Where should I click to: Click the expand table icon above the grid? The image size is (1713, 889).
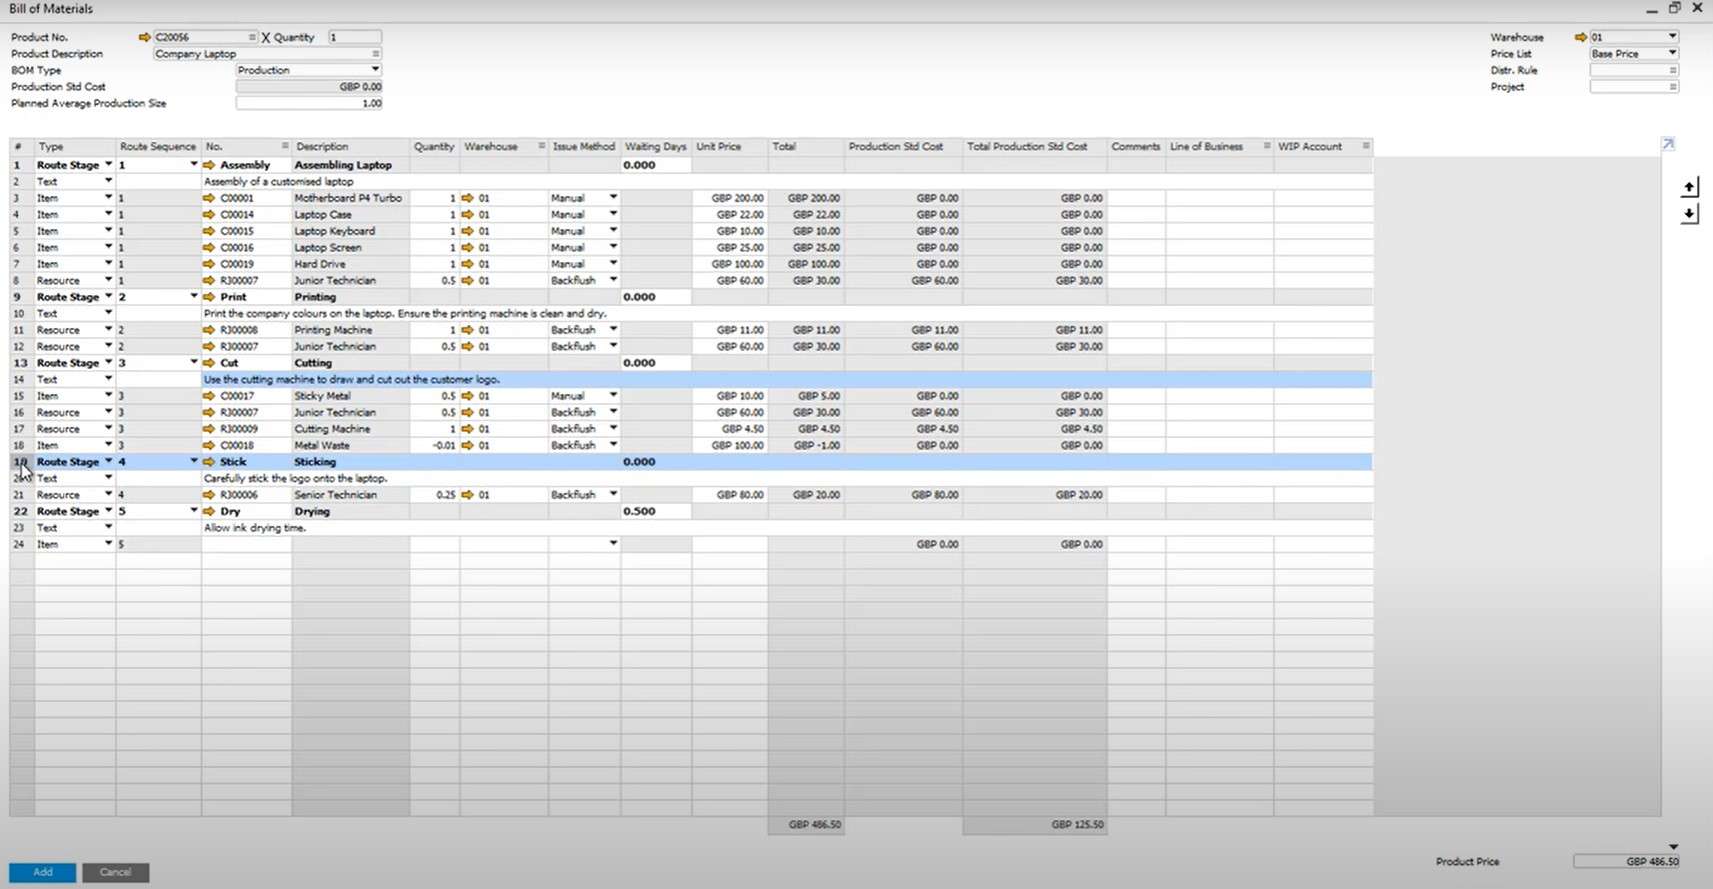pos(1668,144)
